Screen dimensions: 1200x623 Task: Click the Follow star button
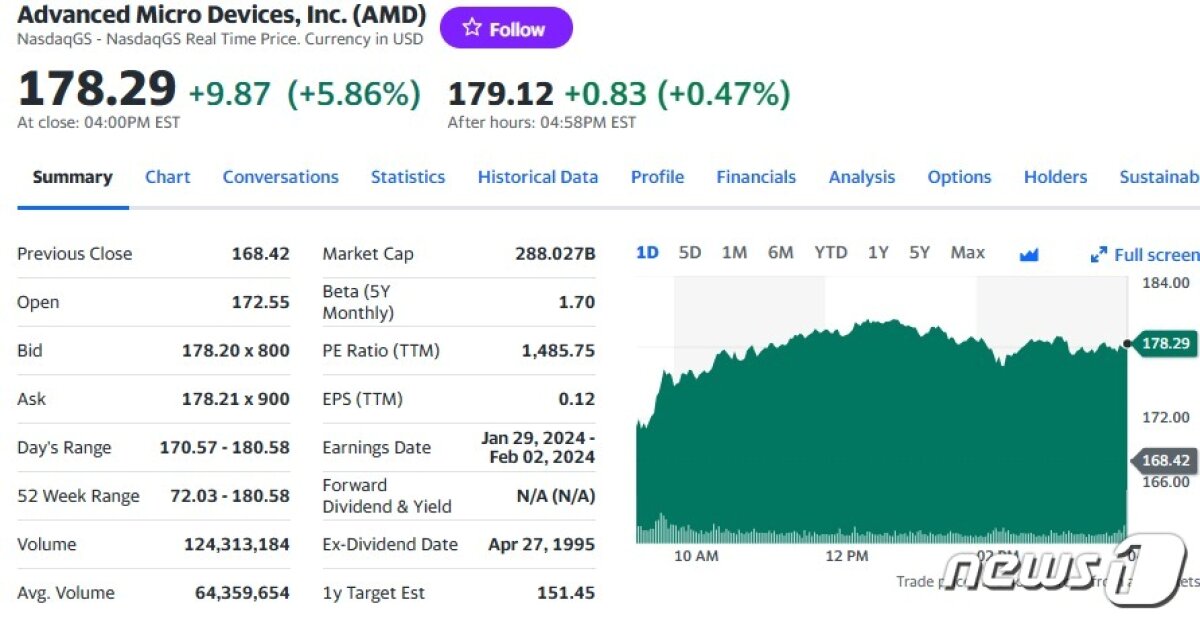505,29
